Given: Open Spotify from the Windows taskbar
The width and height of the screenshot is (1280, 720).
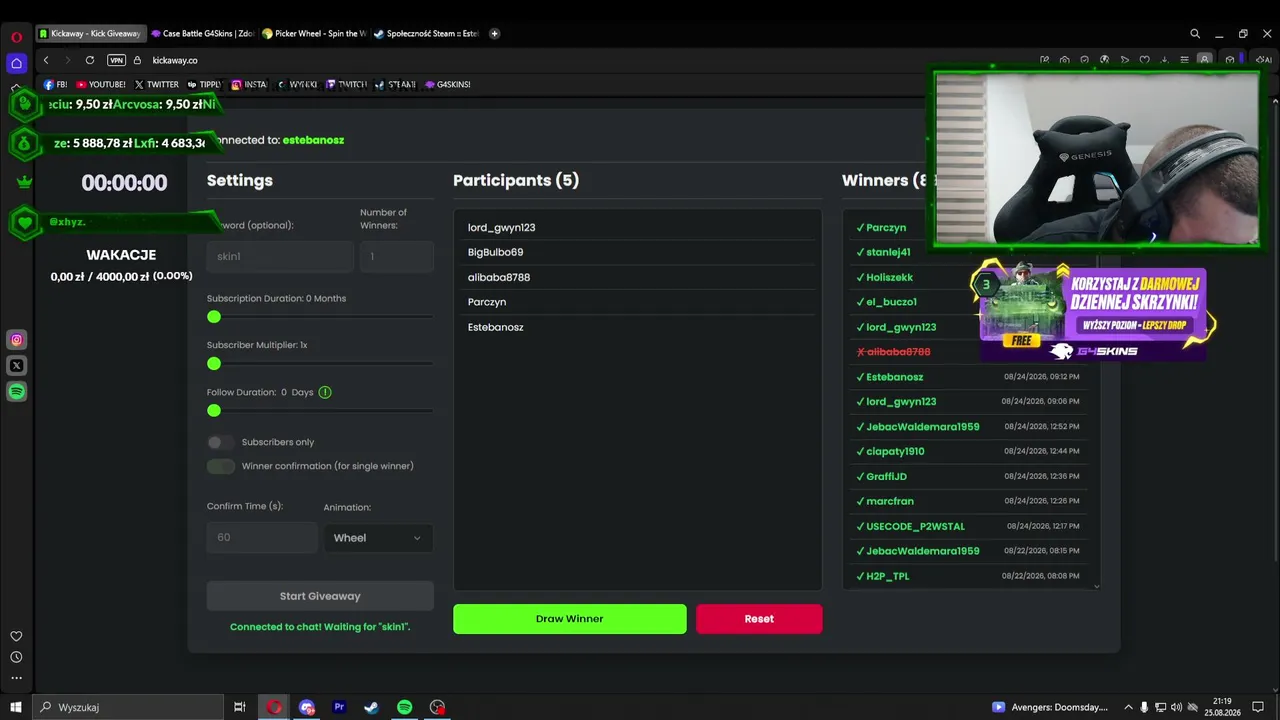Looking at the screenshot, I should (x=404, y=707).
